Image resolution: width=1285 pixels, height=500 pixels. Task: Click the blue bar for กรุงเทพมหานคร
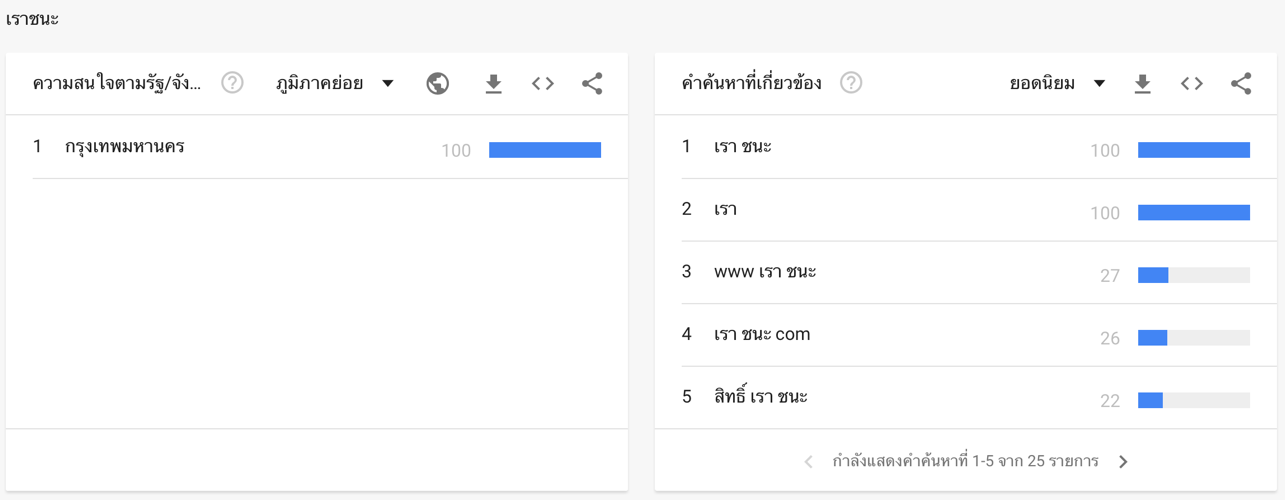(545, 150)
